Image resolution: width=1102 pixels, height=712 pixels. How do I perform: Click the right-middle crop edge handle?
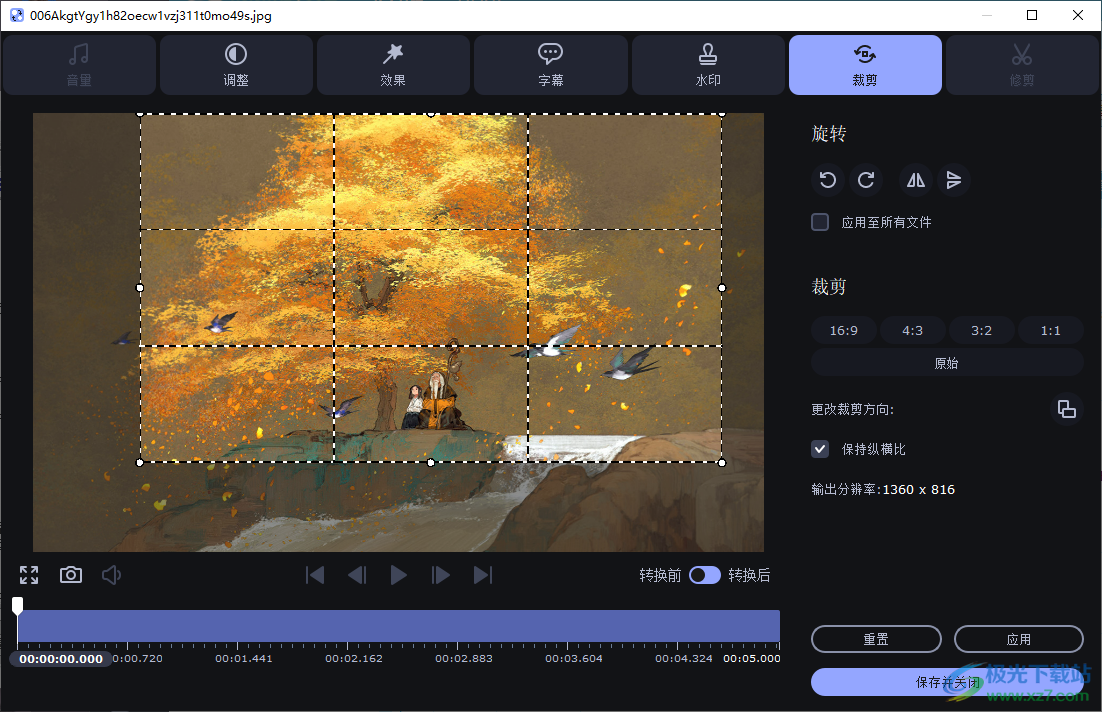722,287
